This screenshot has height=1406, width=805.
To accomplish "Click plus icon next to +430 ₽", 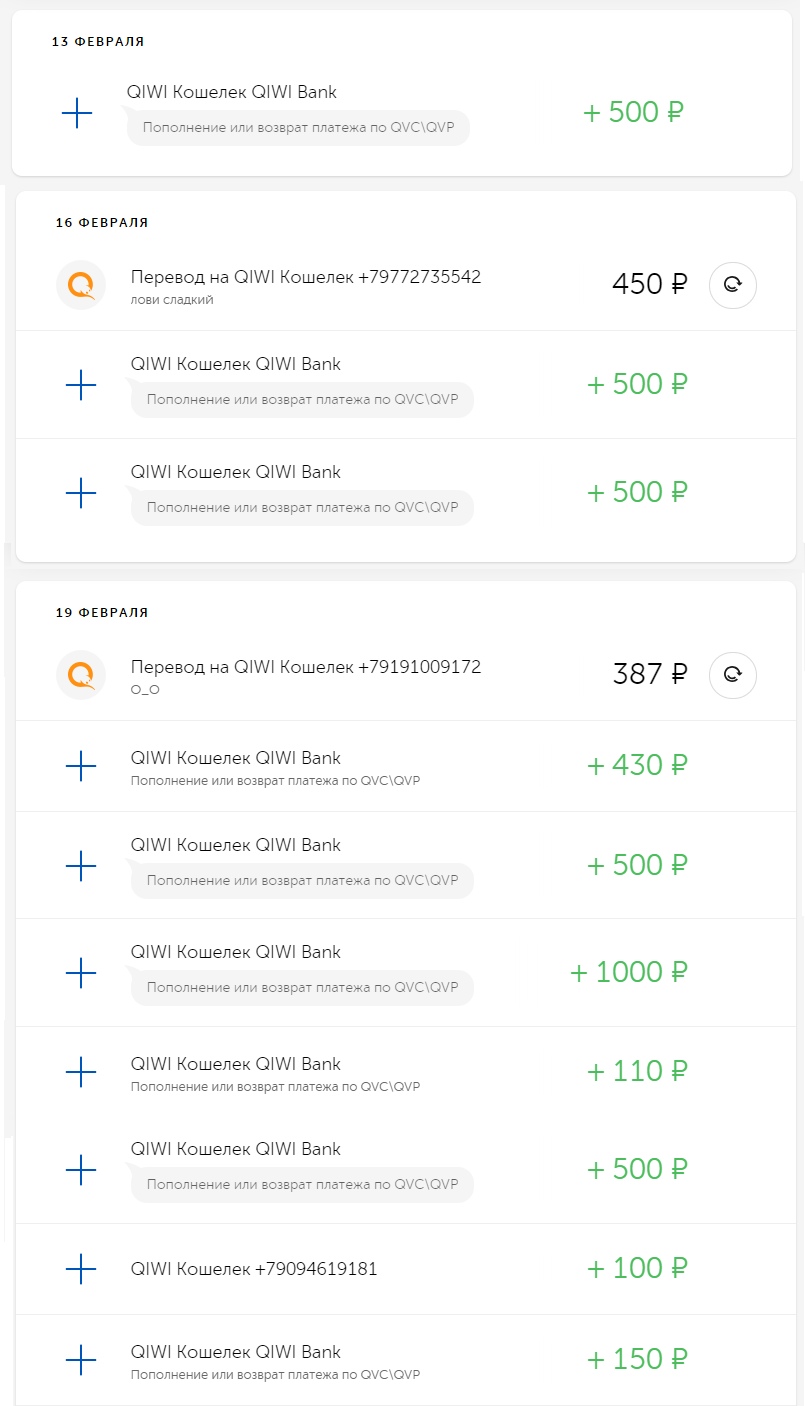I will coord(81,766).
